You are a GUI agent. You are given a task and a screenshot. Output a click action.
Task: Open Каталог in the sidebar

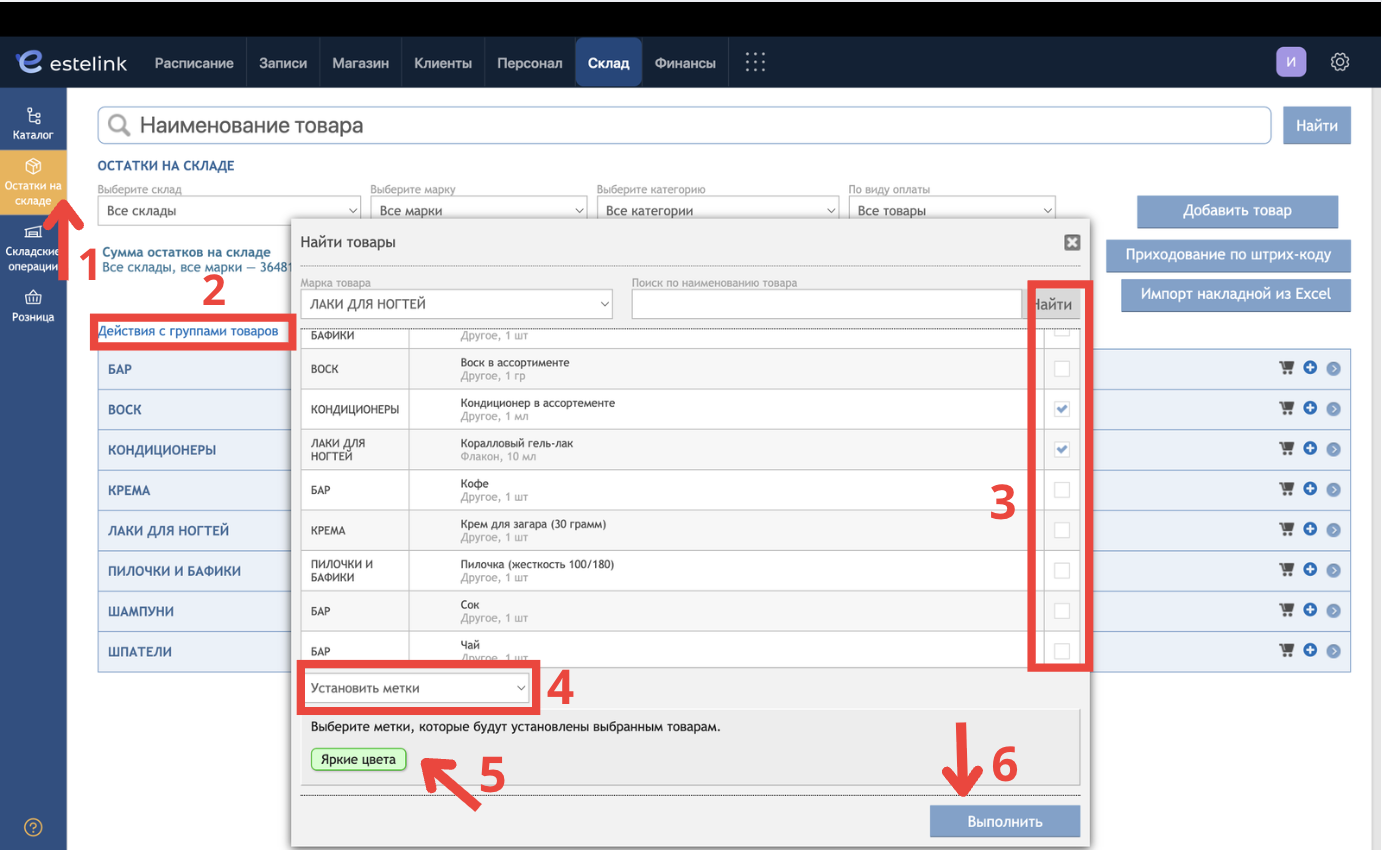[x=33, y=124]
